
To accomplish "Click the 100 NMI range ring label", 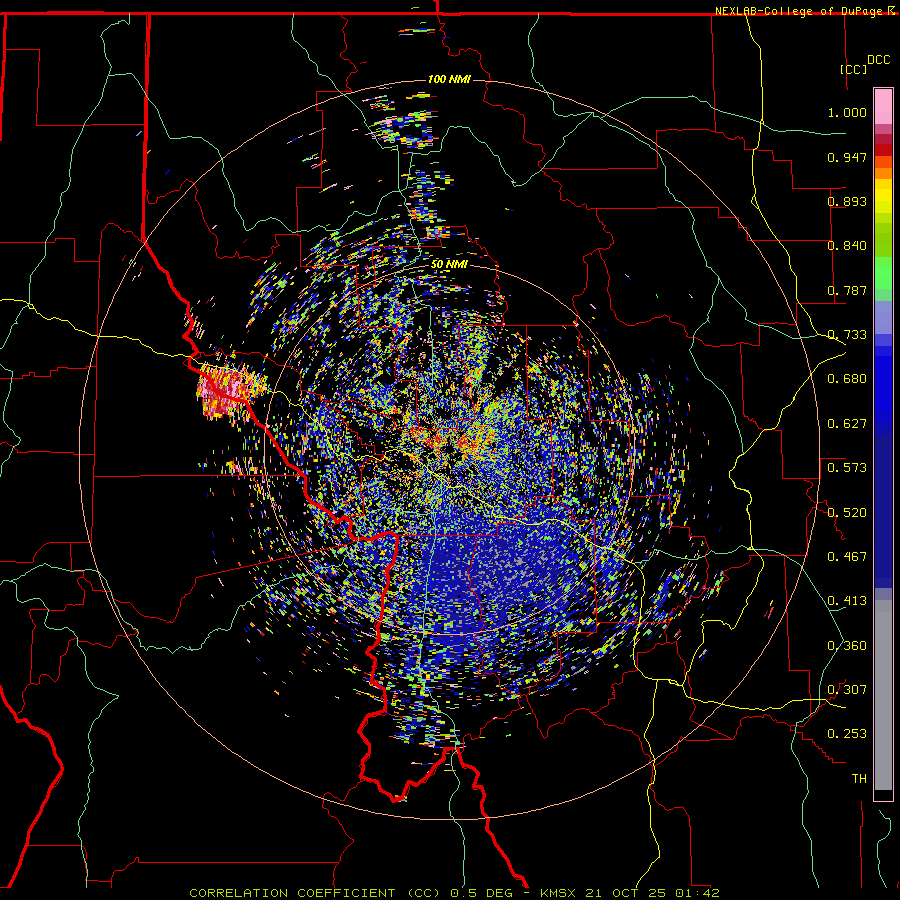I will 449,79.
